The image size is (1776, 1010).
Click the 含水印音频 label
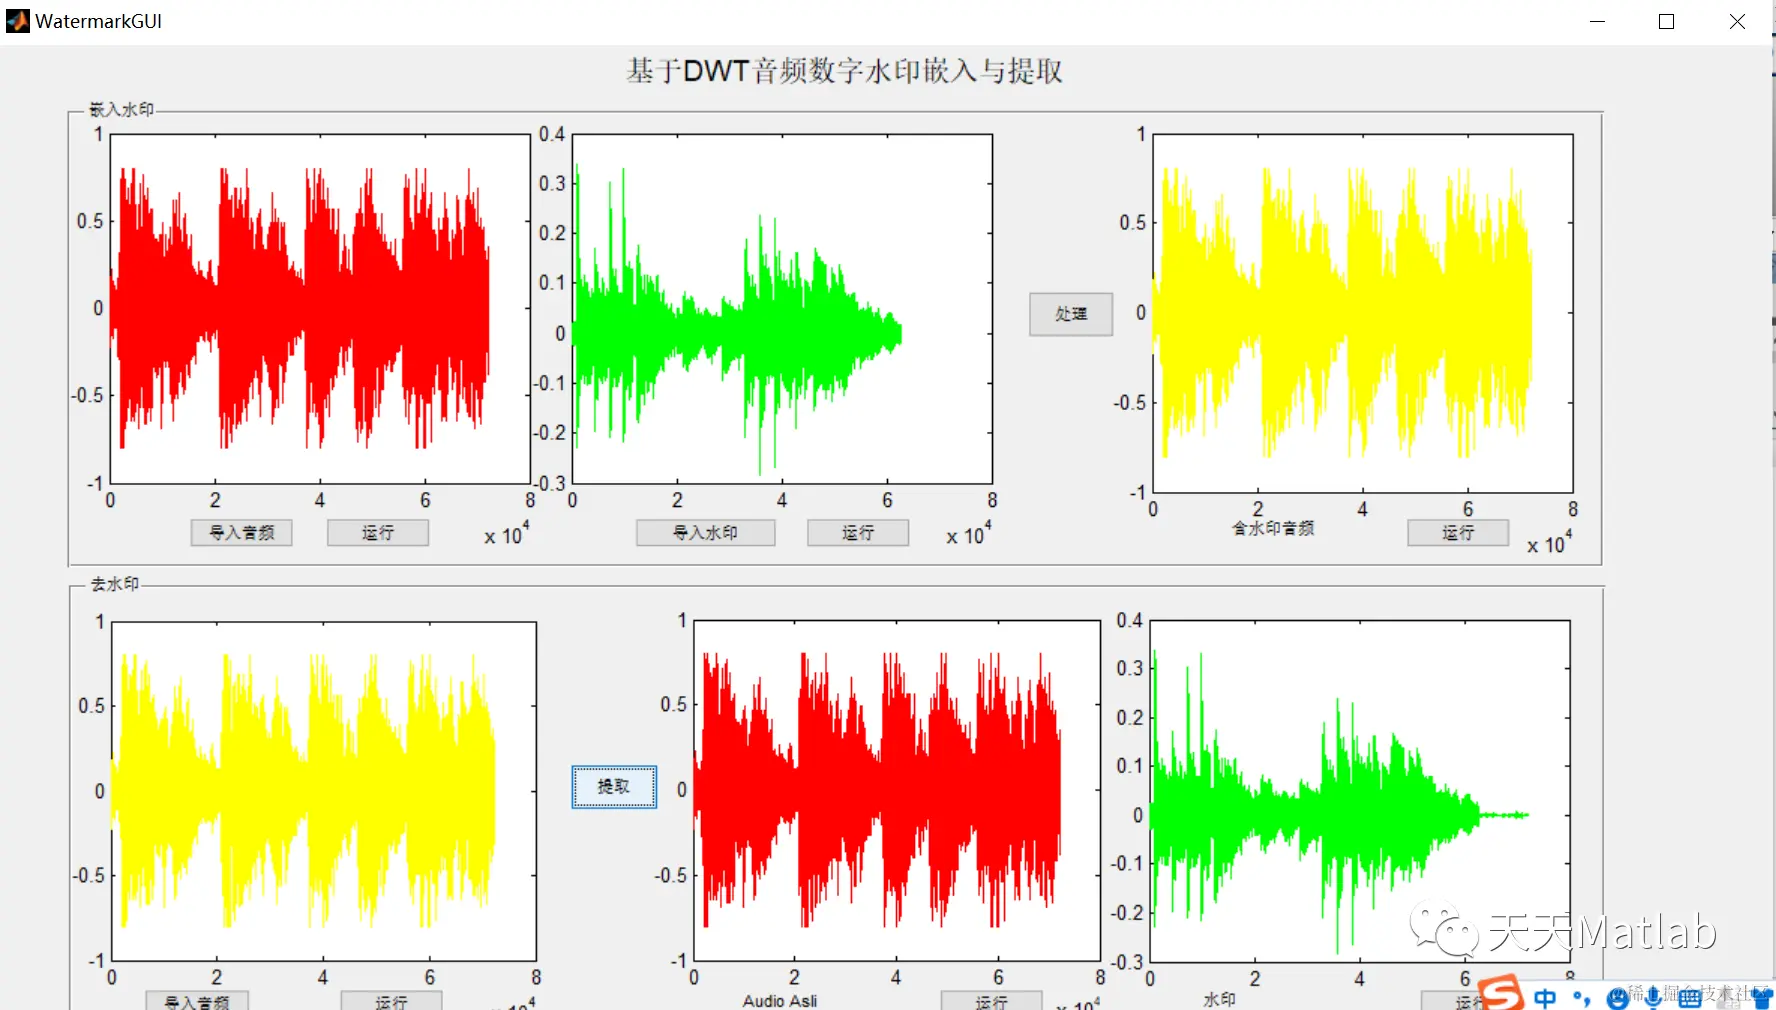(x=1273, y=528)
